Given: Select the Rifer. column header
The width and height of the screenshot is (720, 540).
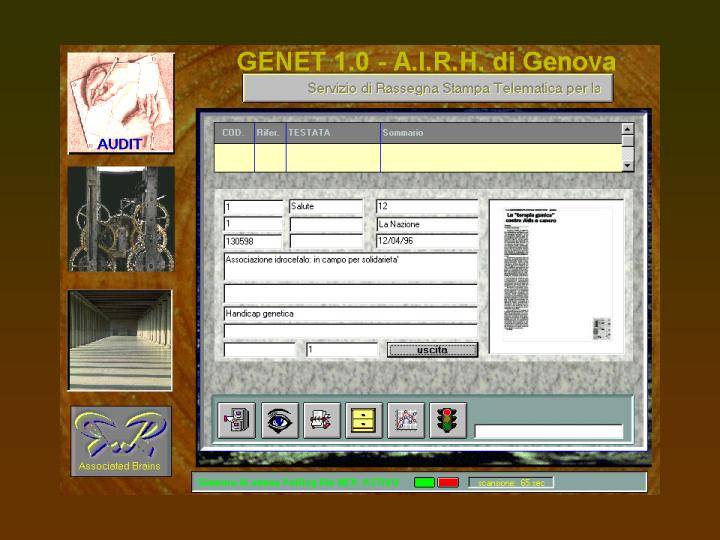Looking at the screenshot, I should click(270, 133).
